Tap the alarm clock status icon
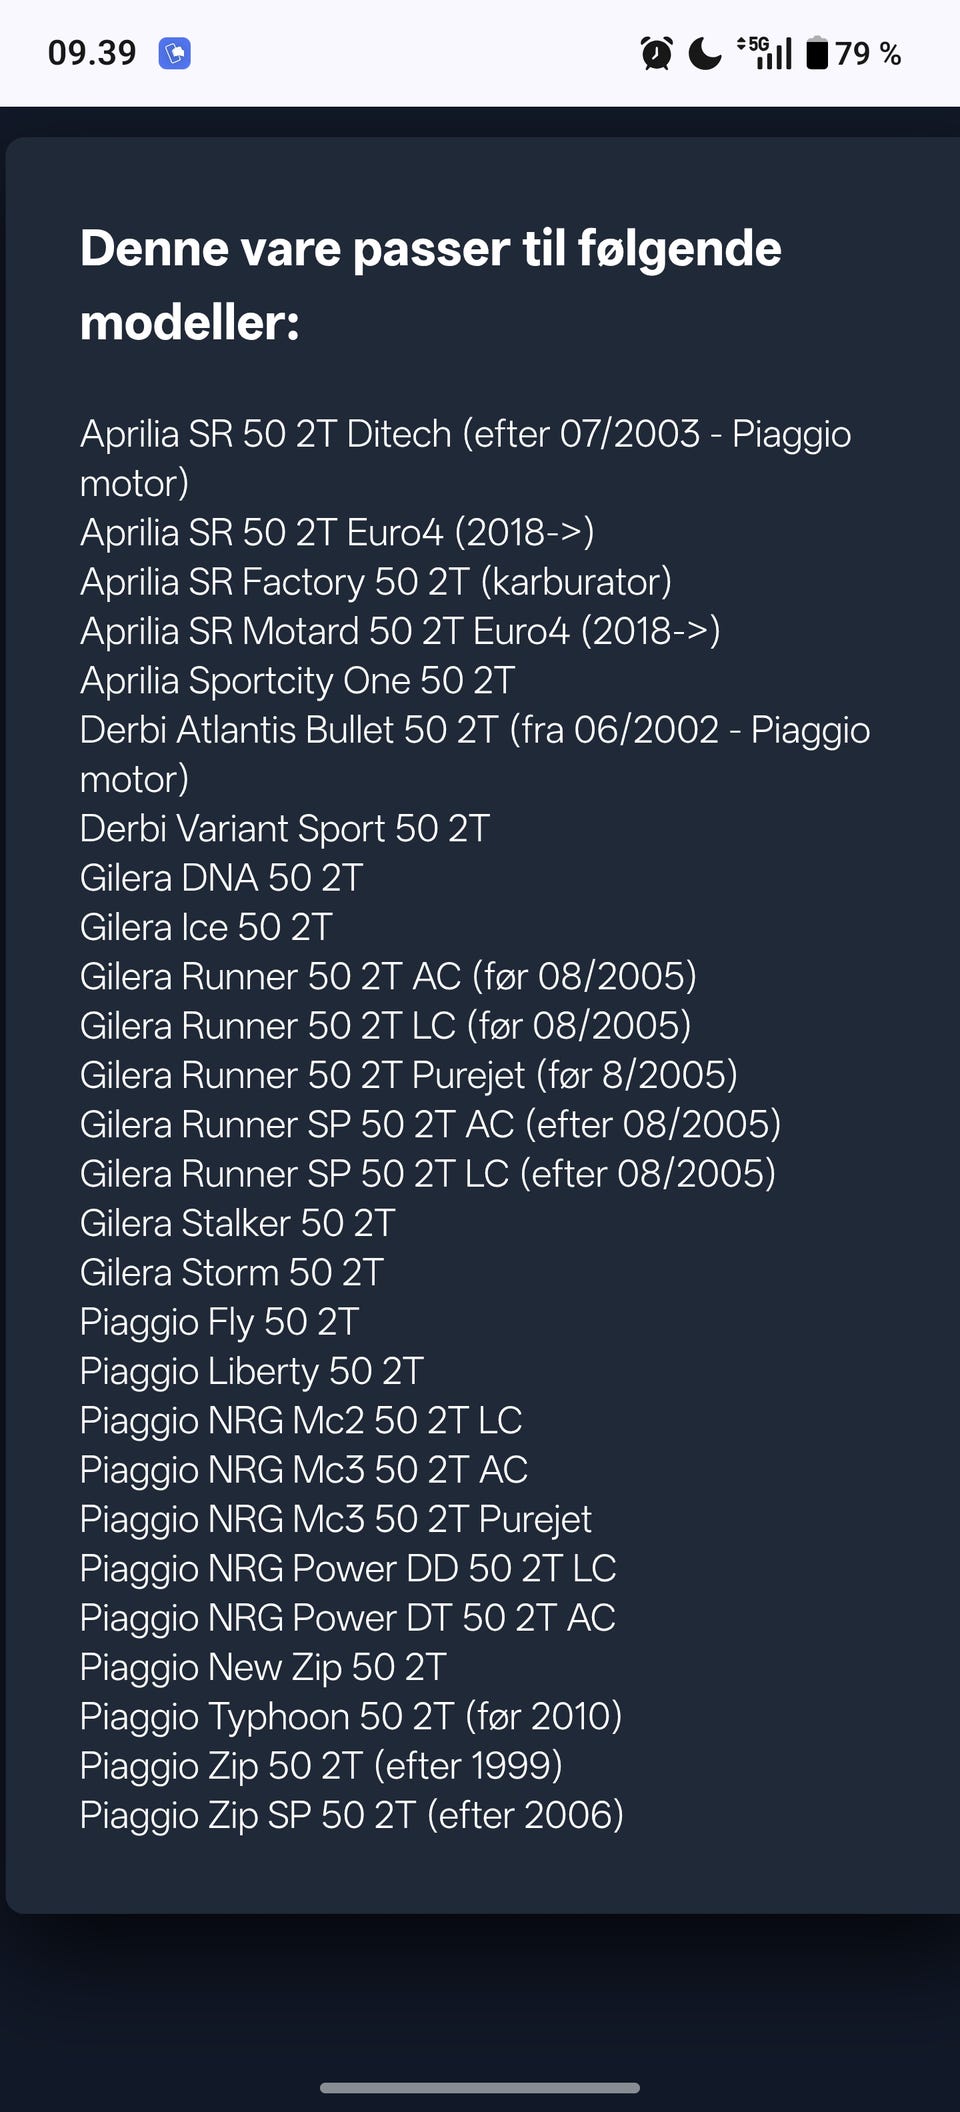The image size is (960, 2112). pos(656,53)
